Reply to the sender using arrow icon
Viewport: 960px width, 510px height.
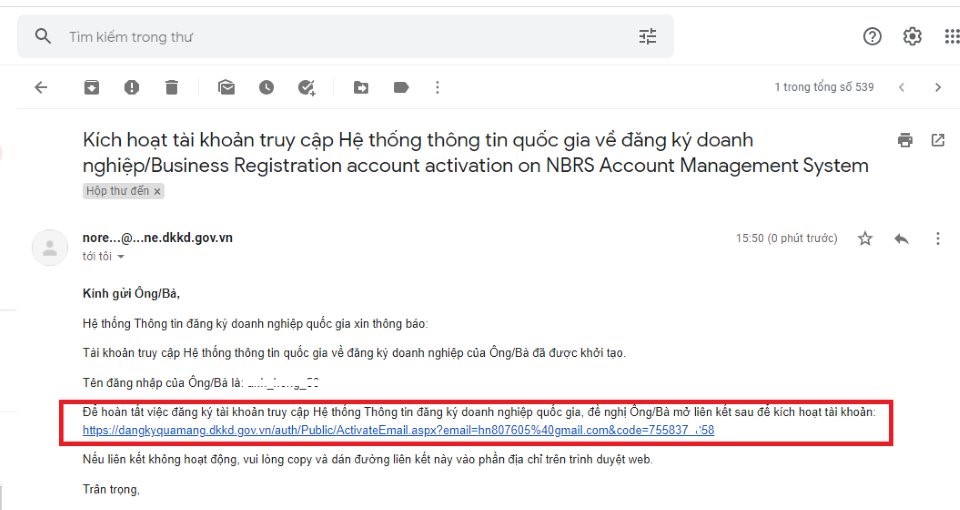(x=901, y=239)
